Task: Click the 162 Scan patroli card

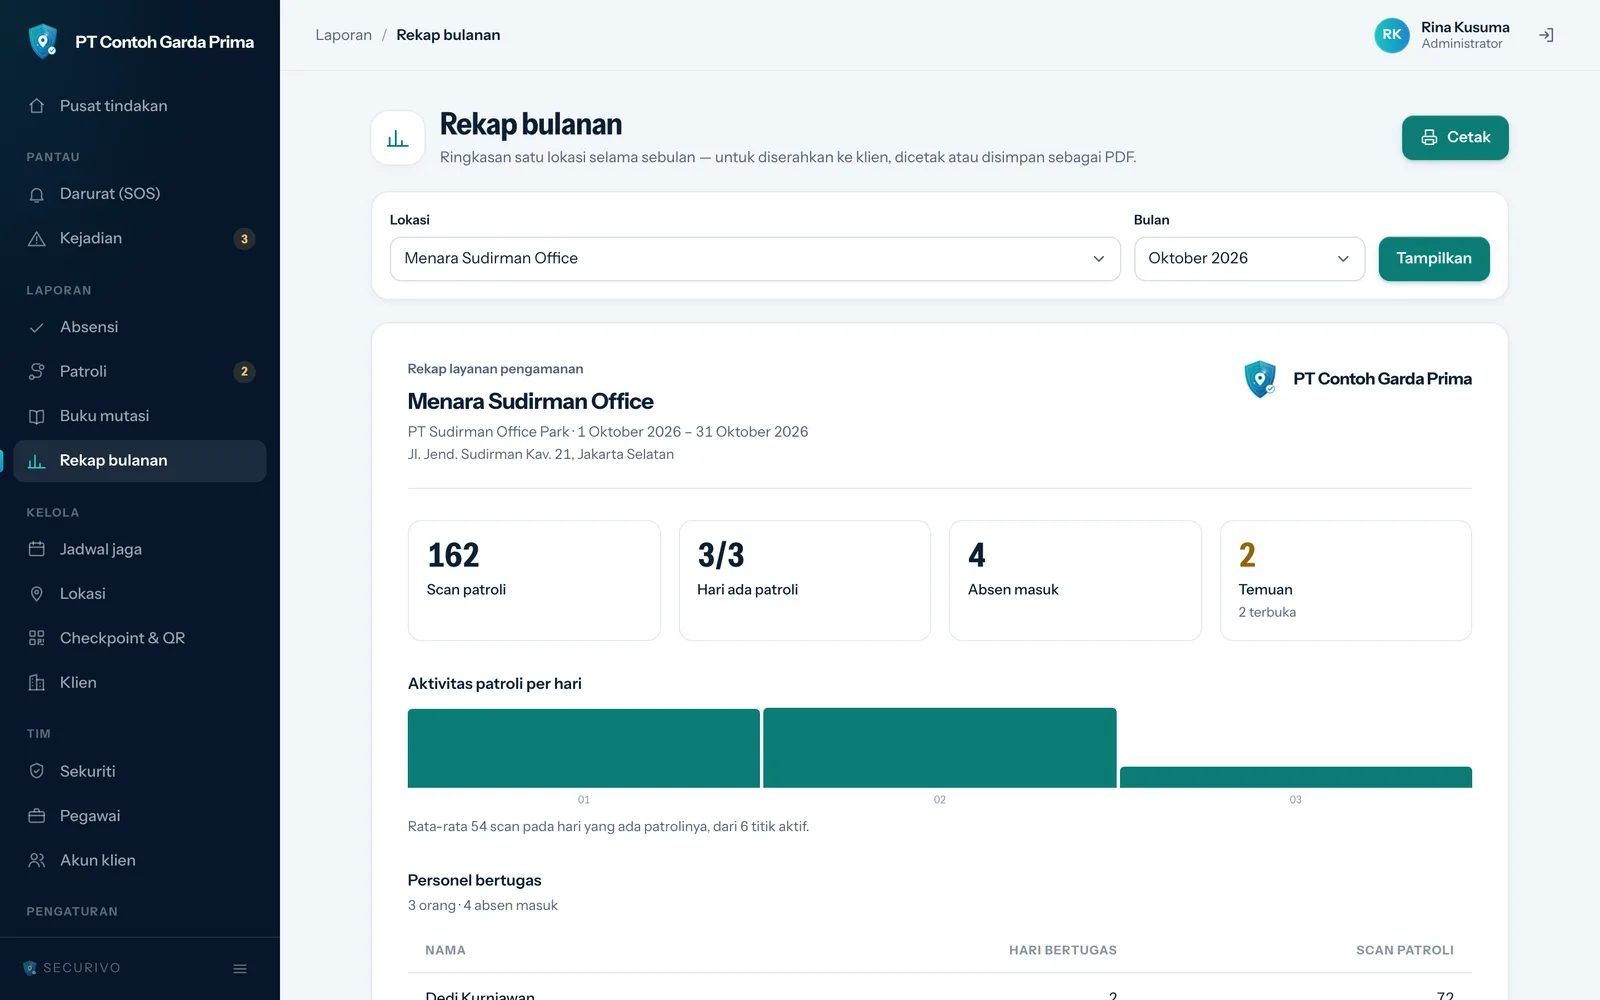Action: [534, 580]
